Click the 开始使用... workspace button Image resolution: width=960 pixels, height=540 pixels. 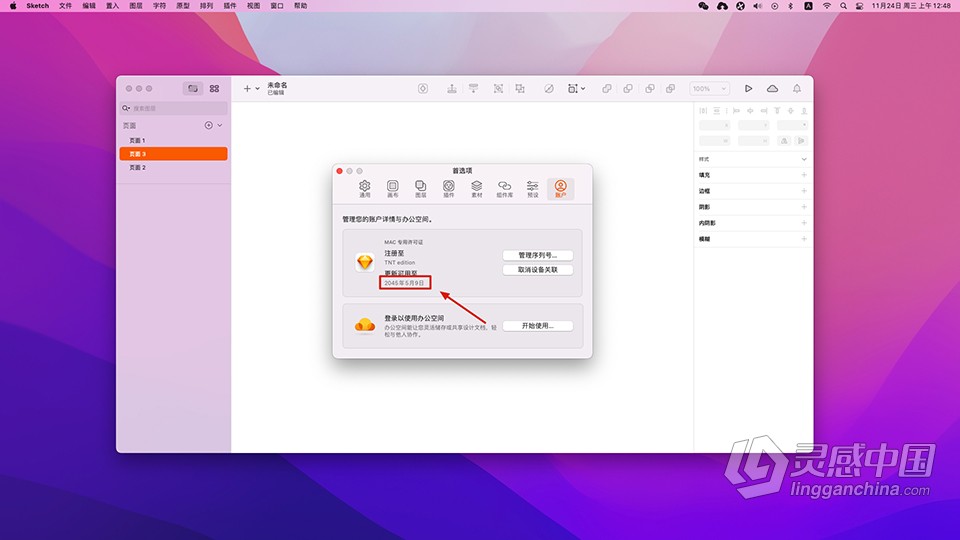538,326
